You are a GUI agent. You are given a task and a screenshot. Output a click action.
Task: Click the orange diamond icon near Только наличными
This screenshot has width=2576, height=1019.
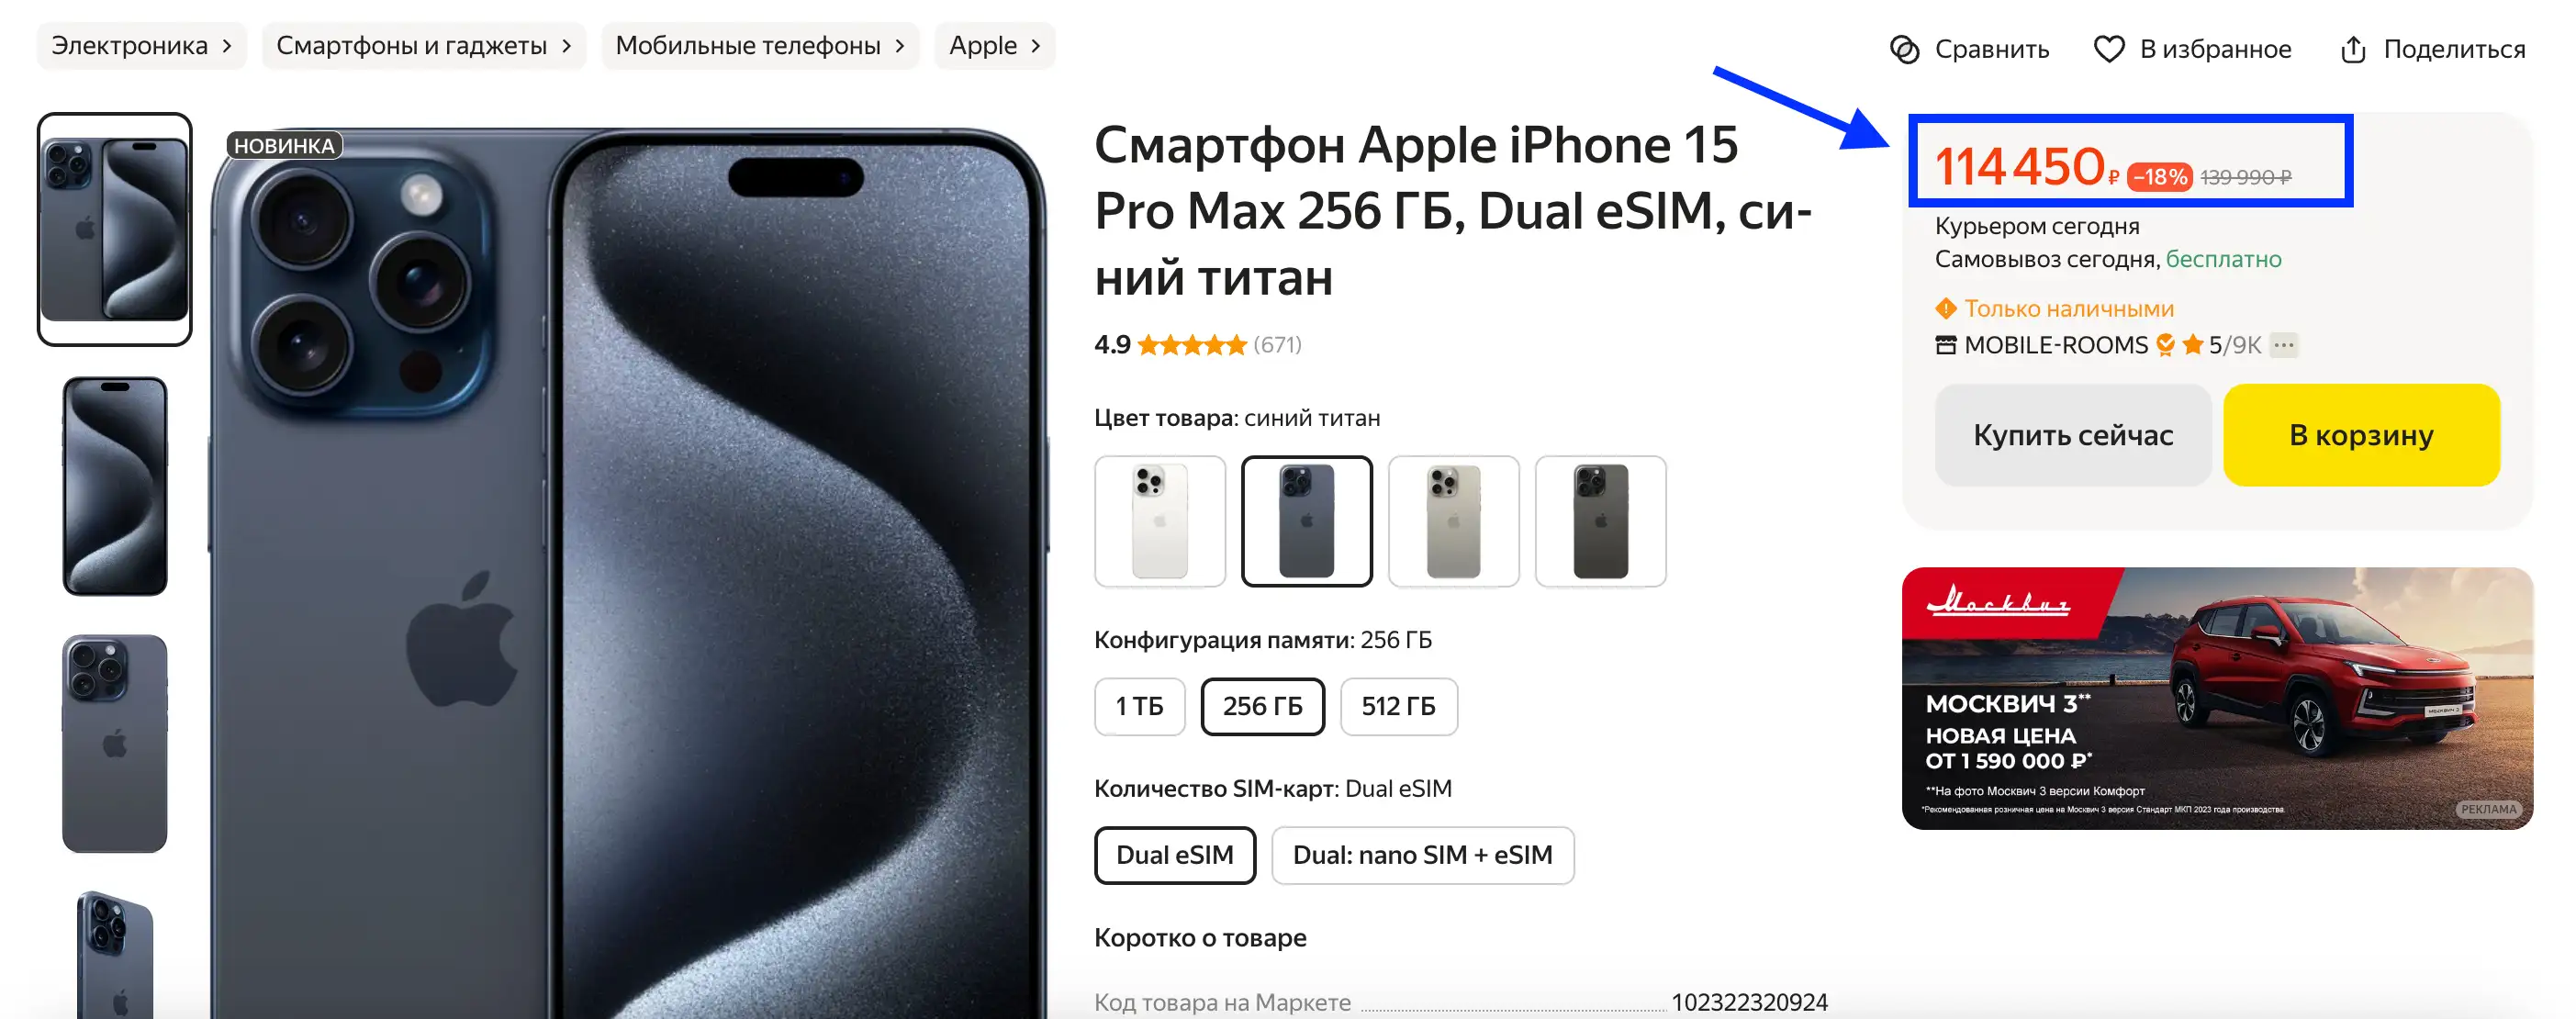[x=1945, y=308]
